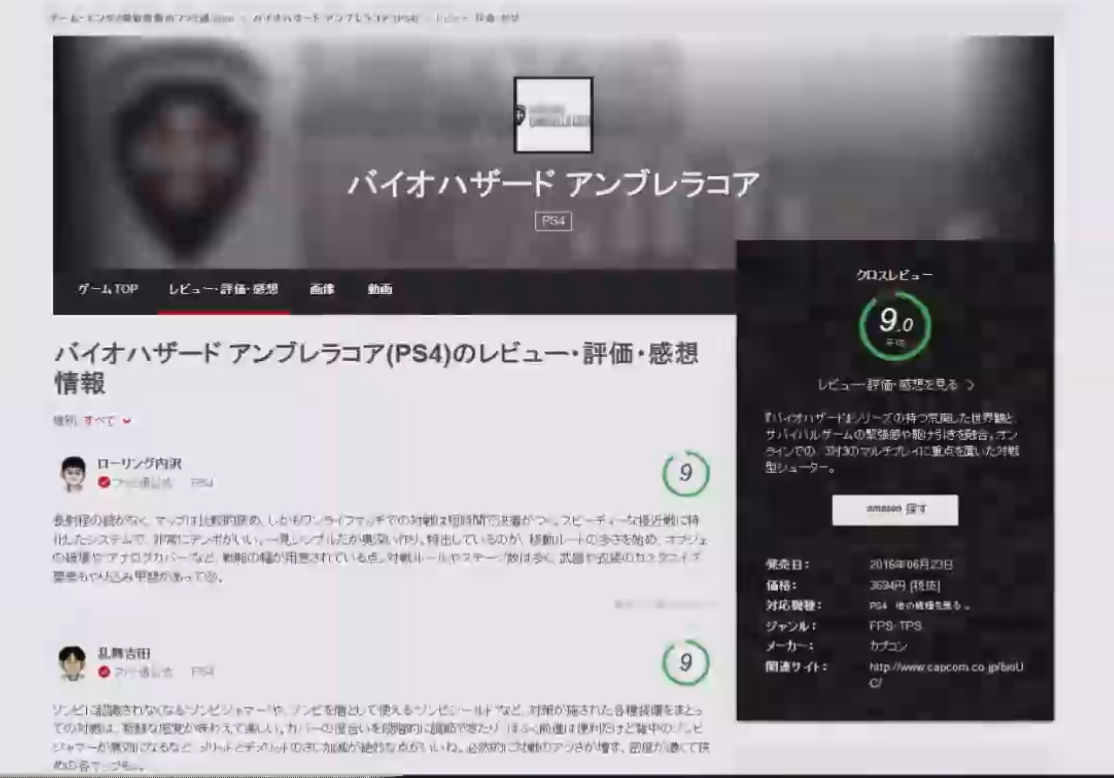The height and width of the screenshot is (778, 1114).
Task: Click the genre value FPS・TPS
Action: coord(895,626)
